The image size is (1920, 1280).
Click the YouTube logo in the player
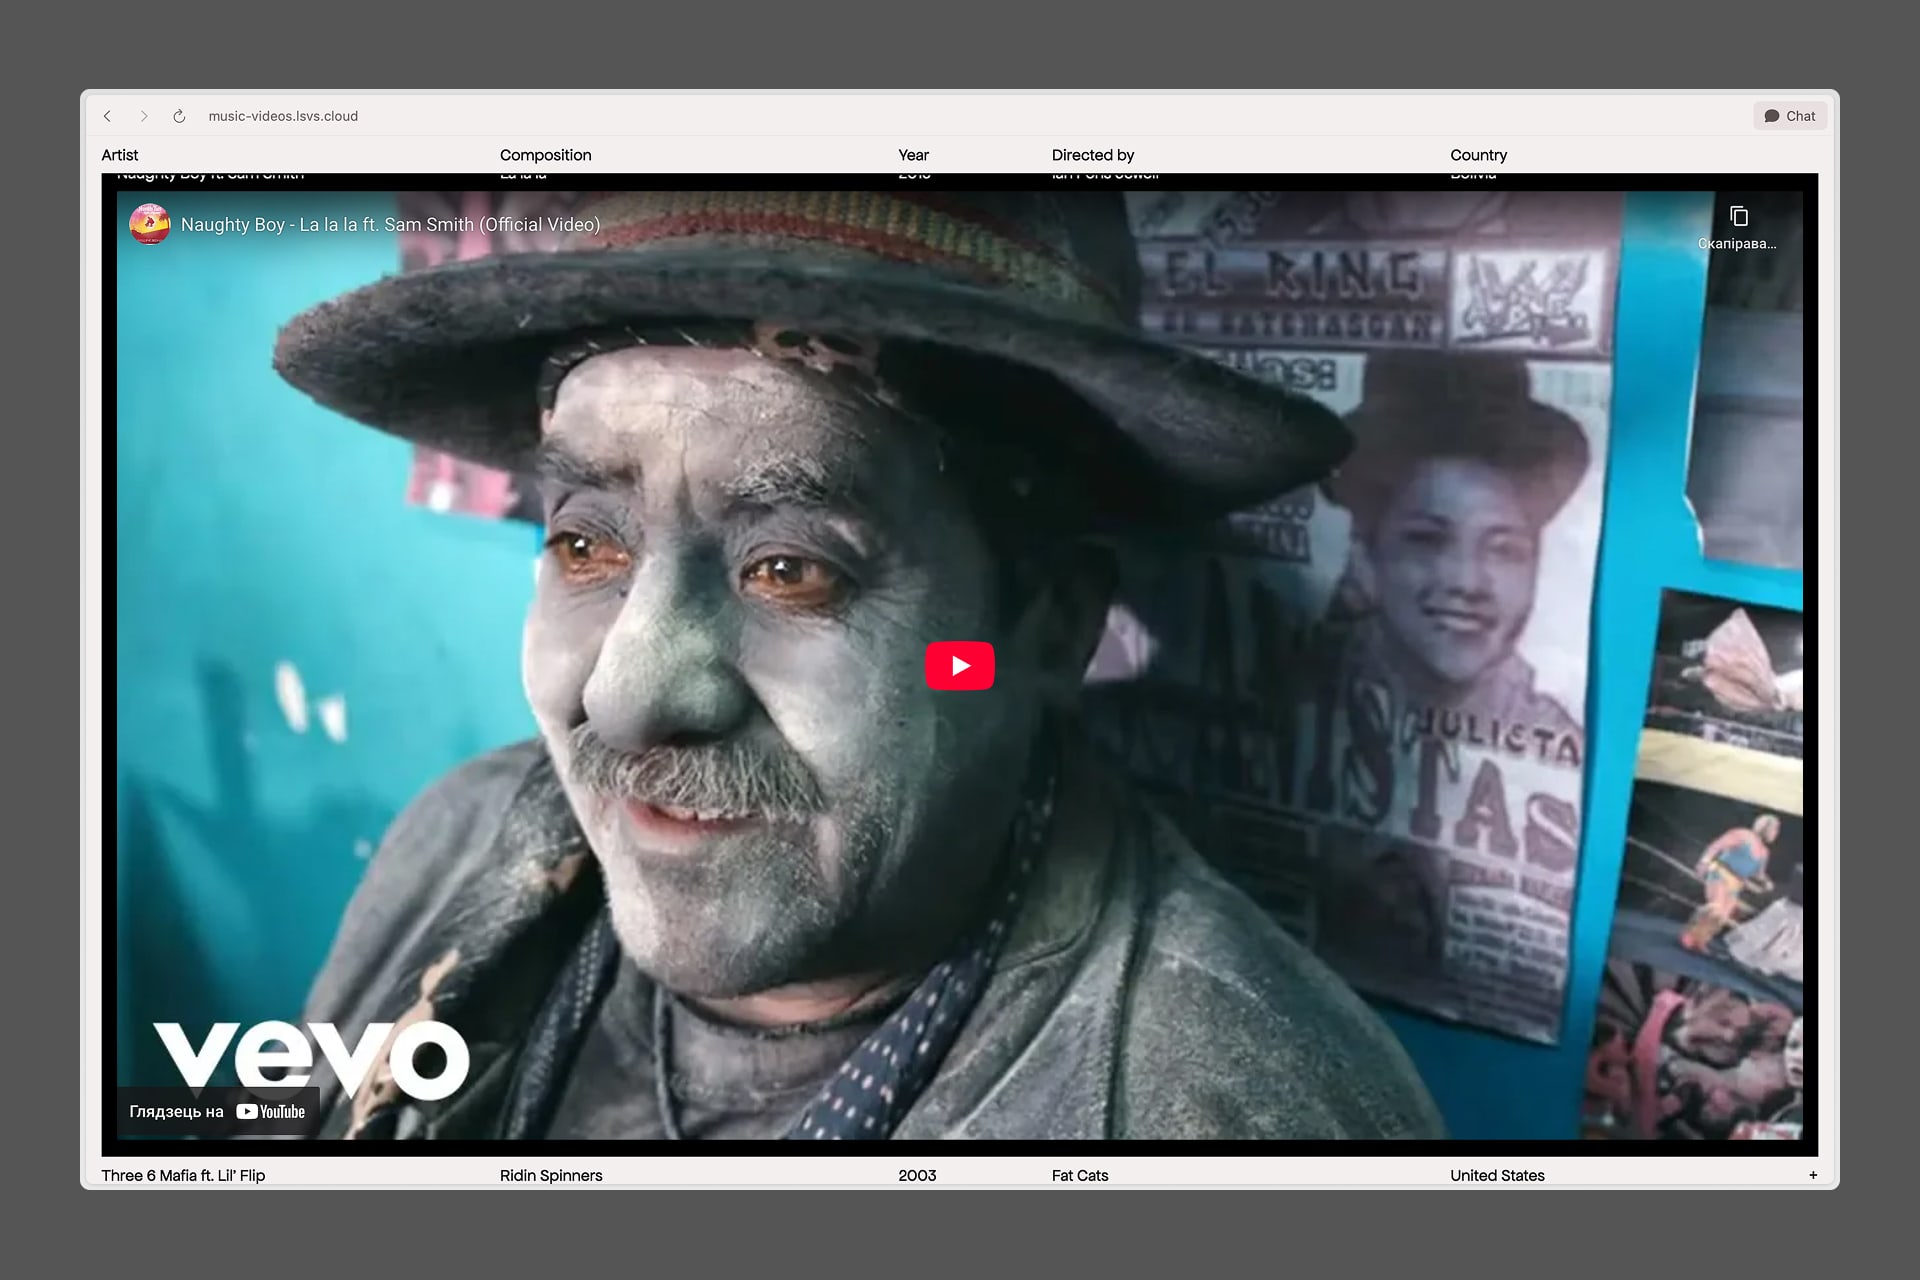tap(271, 1111)
